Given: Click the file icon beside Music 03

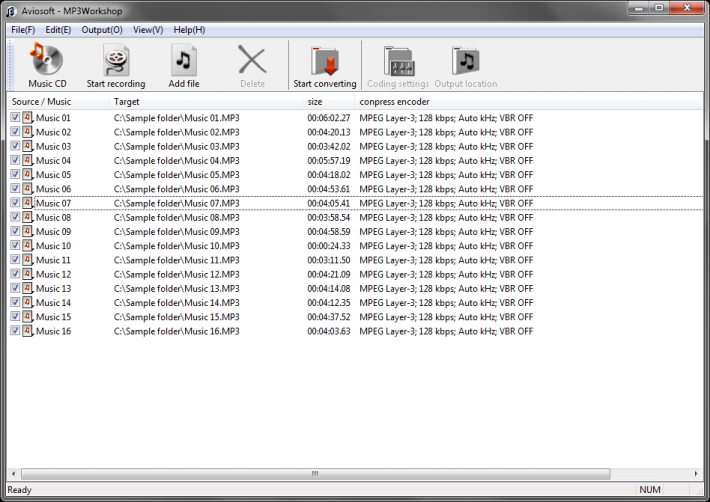Looking at the screenshot, I should (28, 146).
